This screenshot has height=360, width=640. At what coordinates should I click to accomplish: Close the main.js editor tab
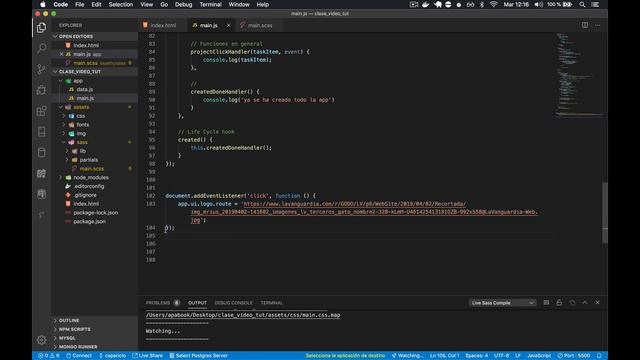click(229, 25)
